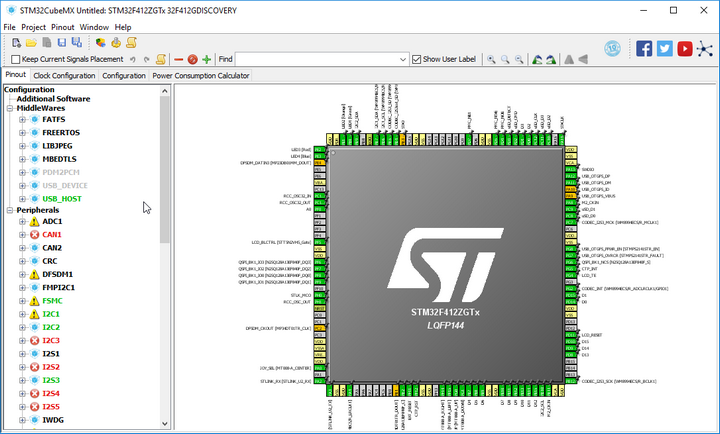Select the CRC peripheral item

[x=50, y=261]
